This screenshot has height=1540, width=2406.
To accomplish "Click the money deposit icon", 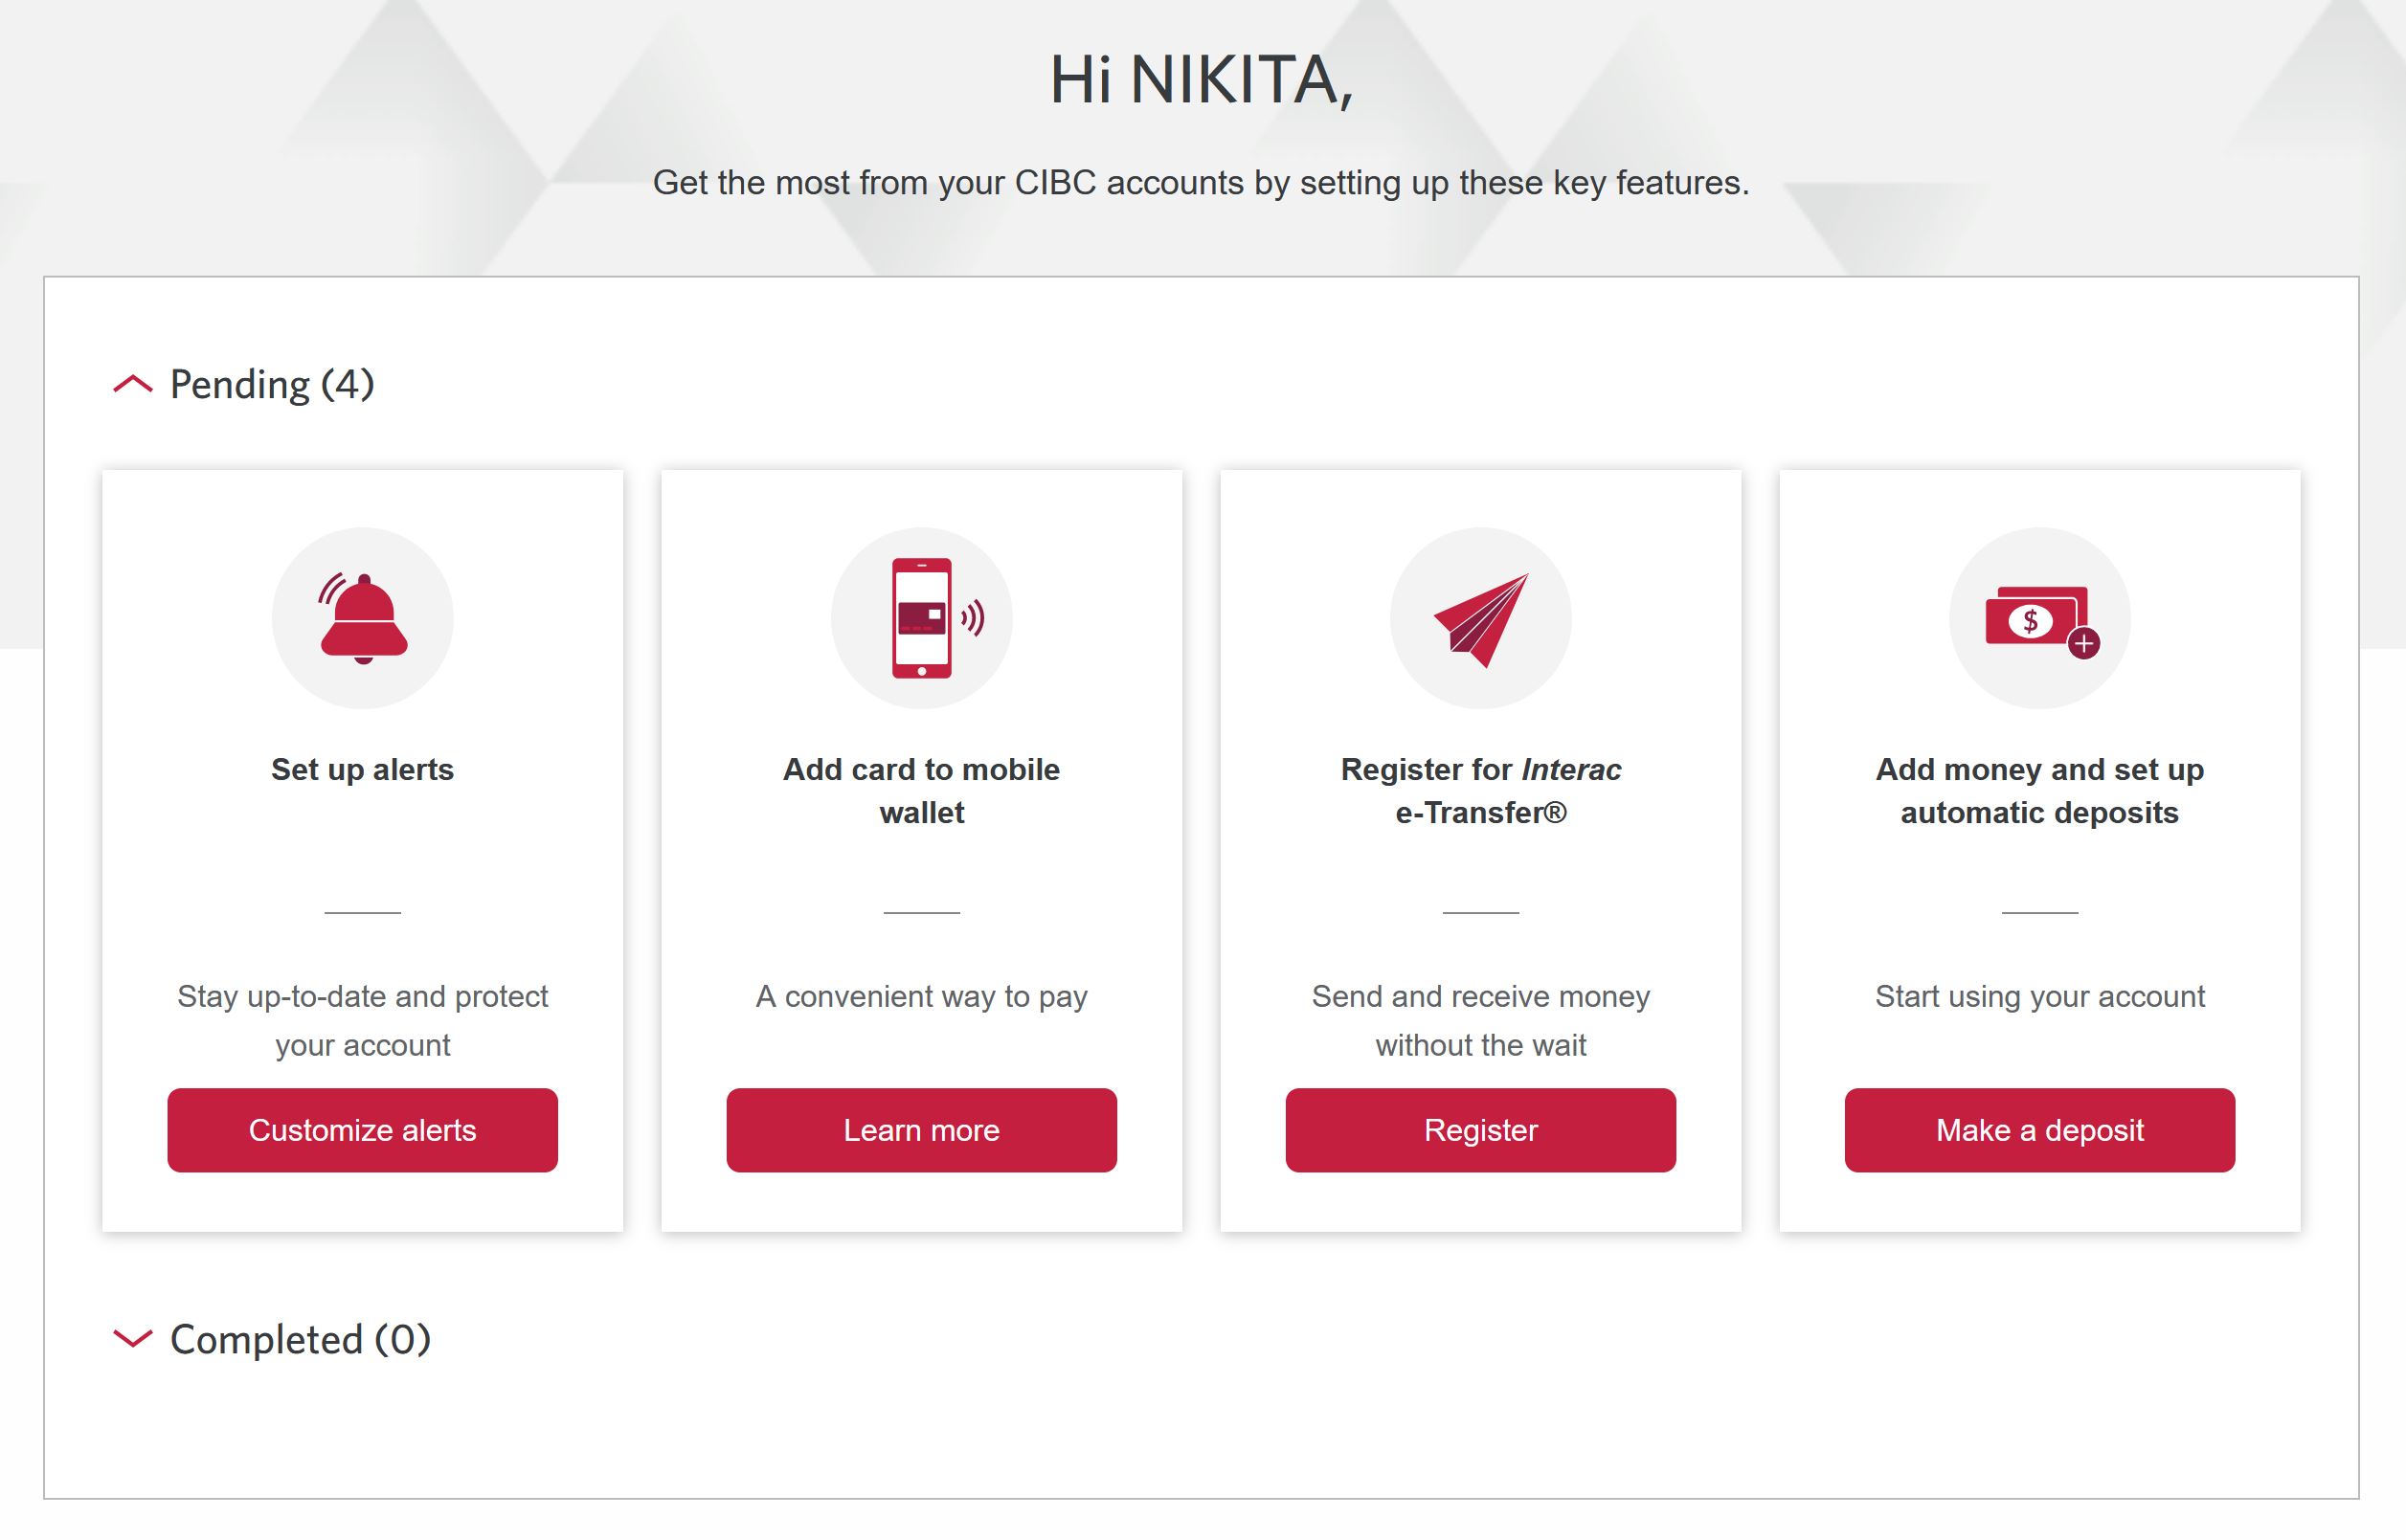I will [x=2039, y=618].
